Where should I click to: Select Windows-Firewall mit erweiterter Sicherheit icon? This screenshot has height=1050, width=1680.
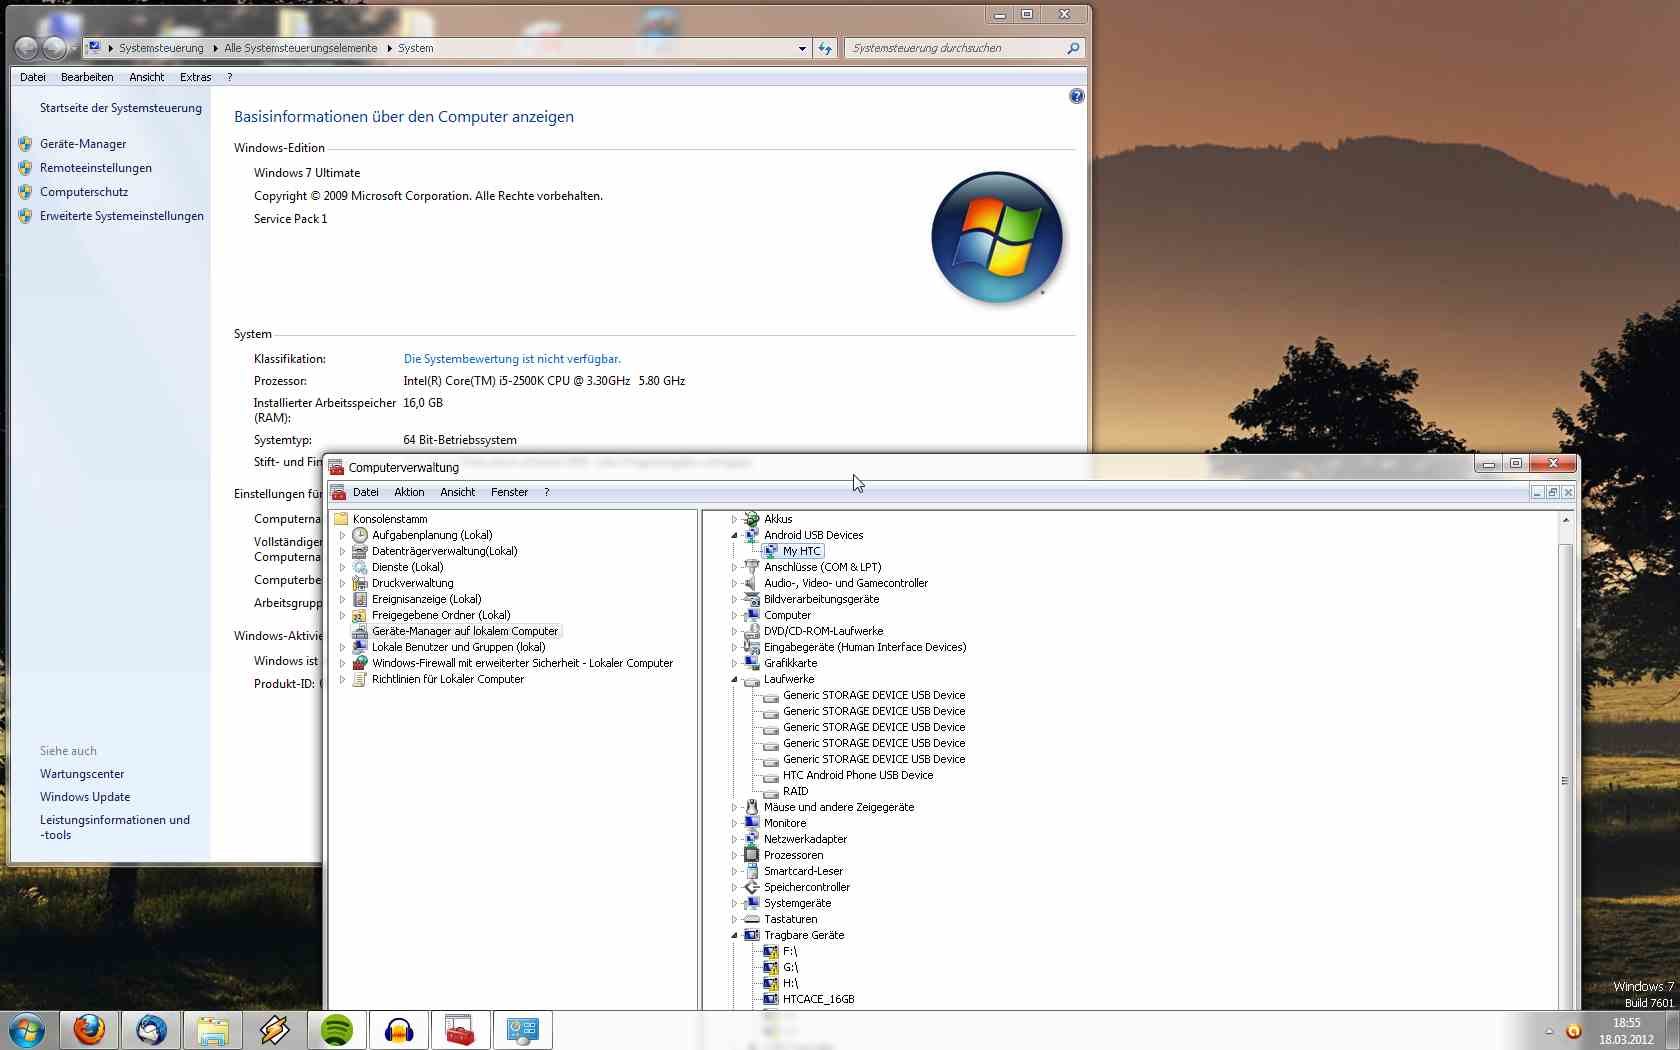(x=360, y=663)
